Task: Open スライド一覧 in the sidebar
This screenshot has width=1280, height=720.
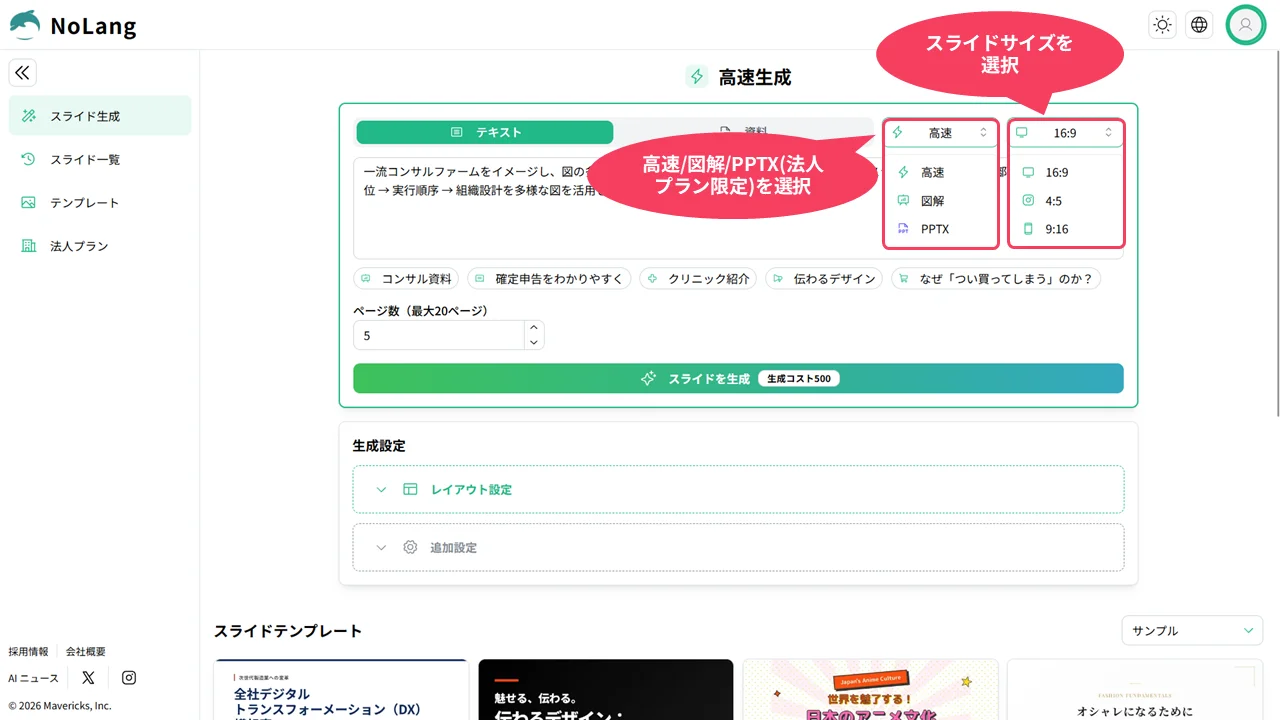Action: pyautogui.click(x=100, y=159)
